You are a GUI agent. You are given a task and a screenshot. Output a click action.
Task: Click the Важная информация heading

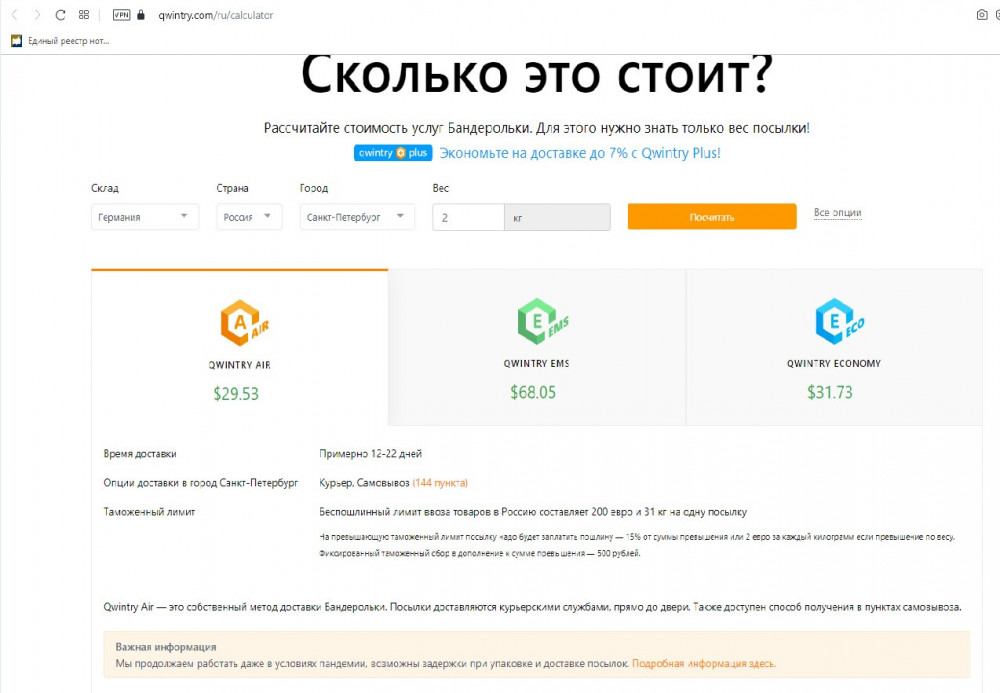(x=166, y=647)
